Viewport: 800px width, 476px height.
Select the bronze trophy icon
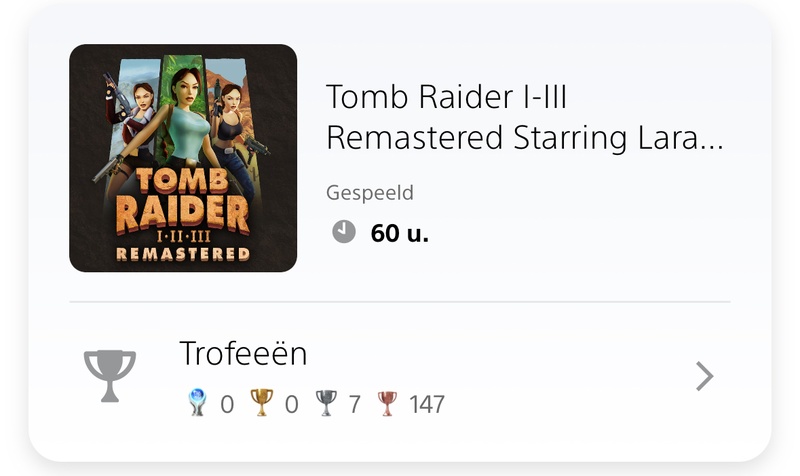pos(387,403)
